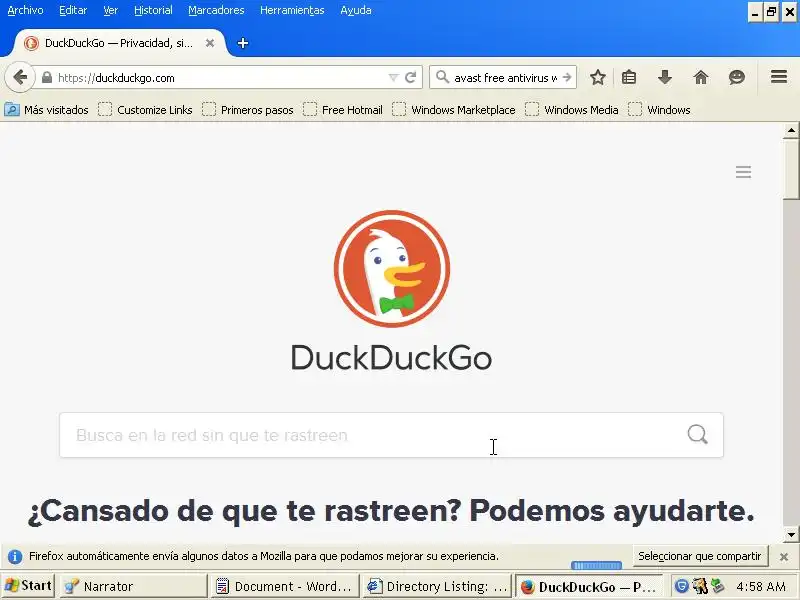Click scrollbar up arrow

(791, 131)
